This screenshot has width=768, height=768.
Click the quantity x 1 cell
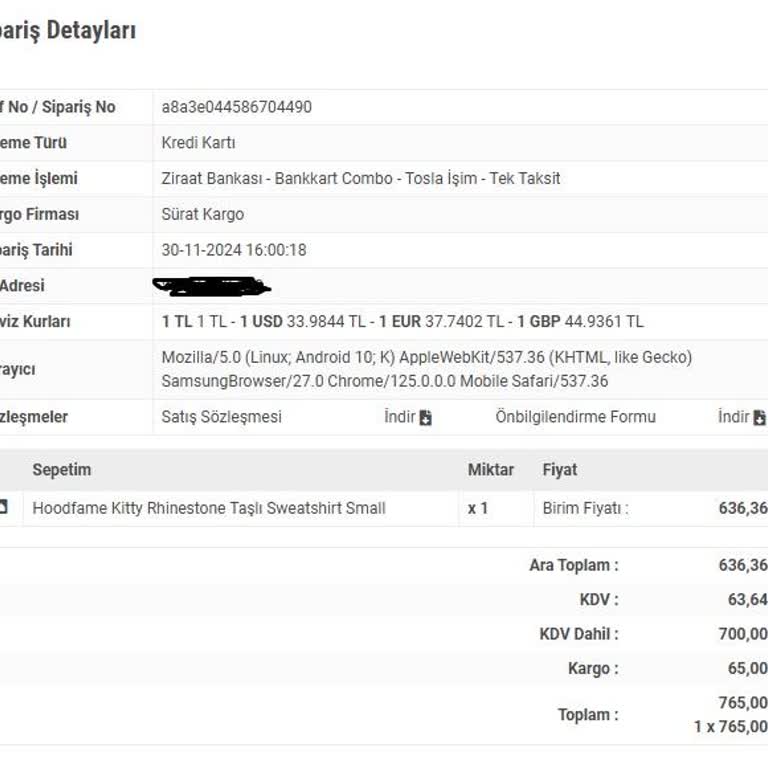(478, 508)
